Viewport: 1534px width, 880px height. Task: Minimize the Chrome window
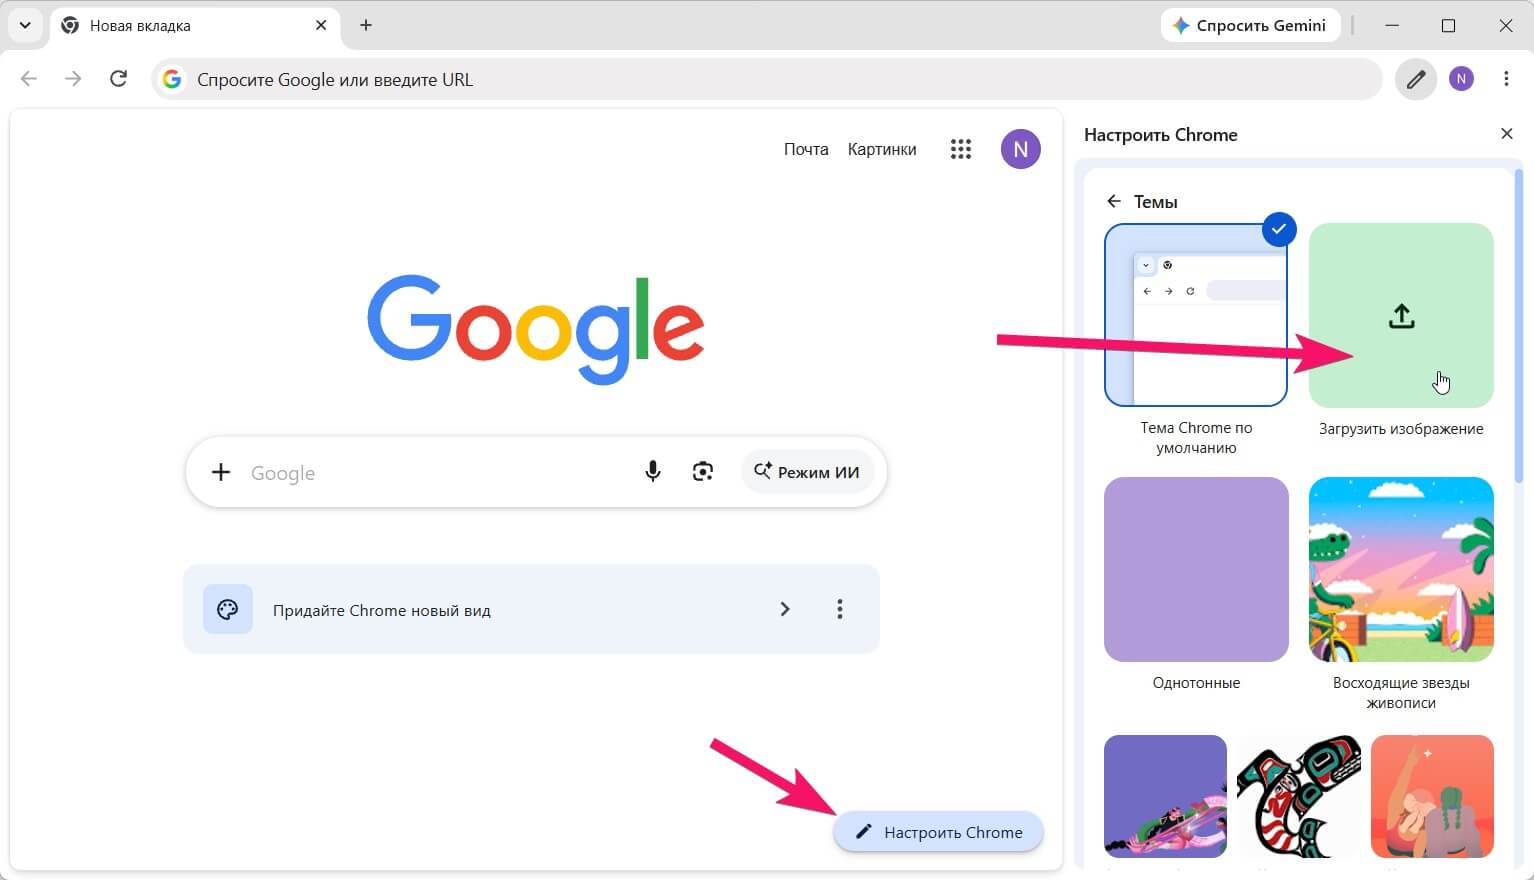[x=1391, y=25]
